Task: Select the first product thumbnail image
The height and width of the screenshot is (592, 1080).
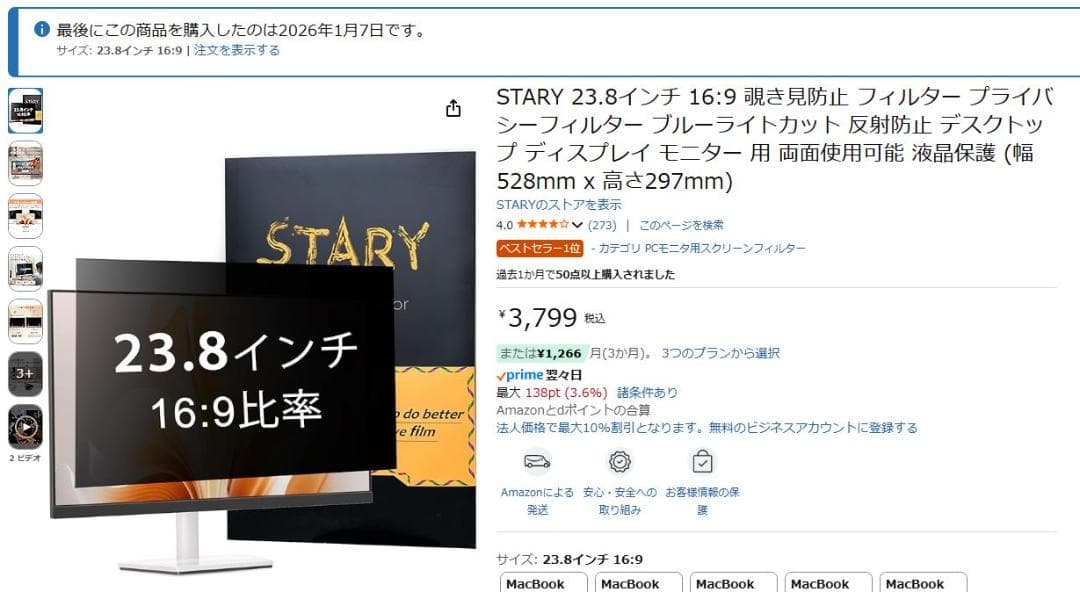Action: point(25,111)
